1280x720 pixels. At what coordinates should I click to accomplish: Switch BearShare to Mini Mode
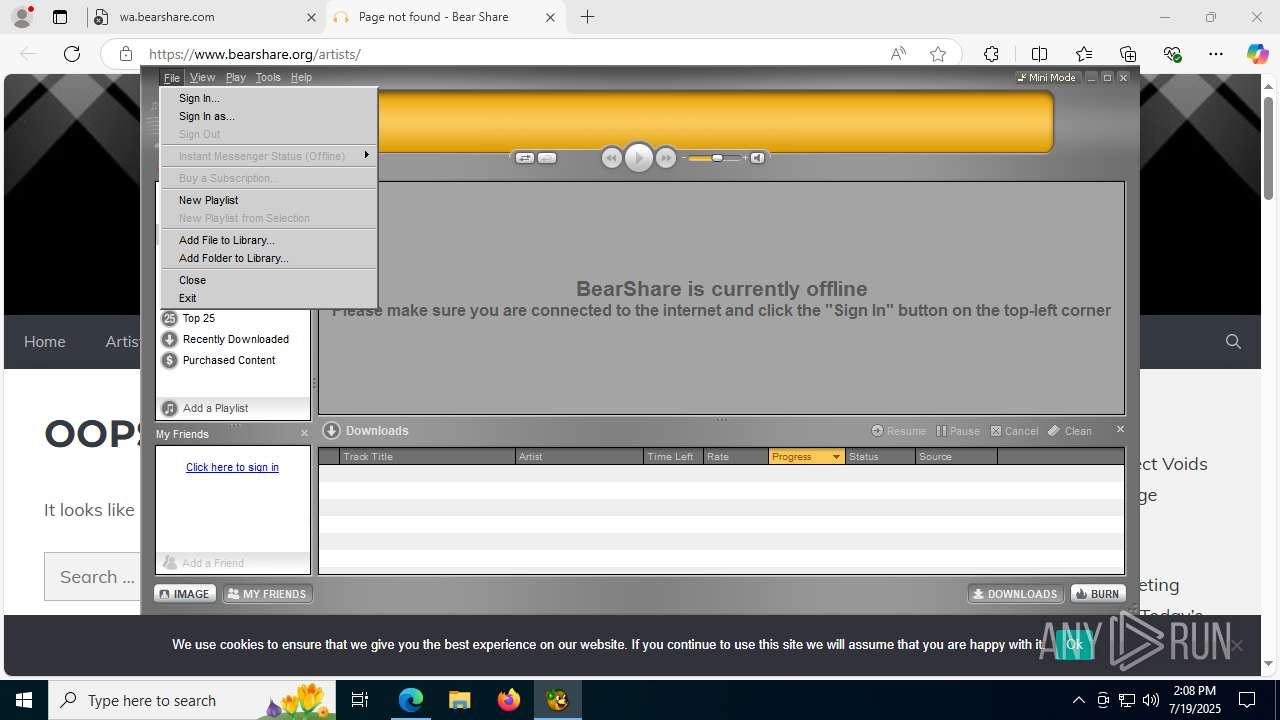click(1047, 77)
